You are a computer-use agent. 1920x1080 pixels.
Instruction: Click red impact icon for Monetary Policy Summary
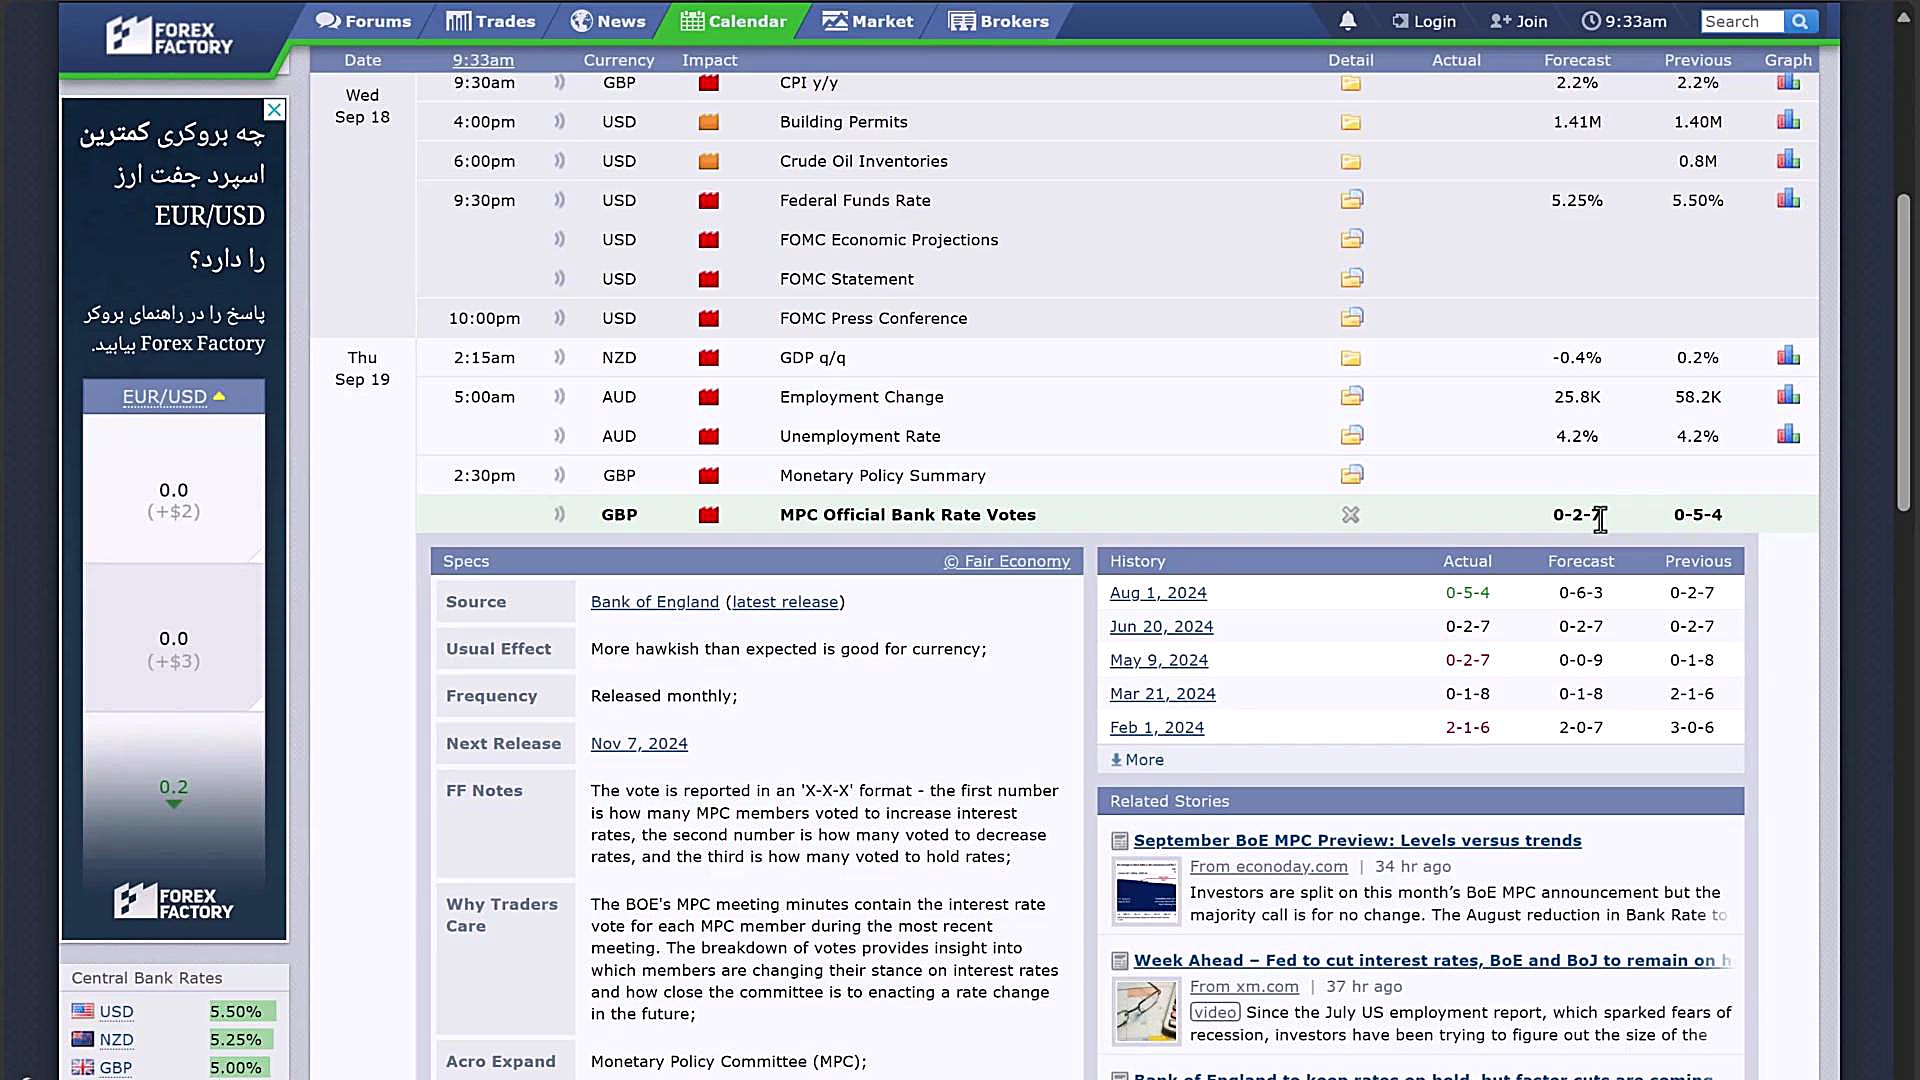tap(709, 475)
